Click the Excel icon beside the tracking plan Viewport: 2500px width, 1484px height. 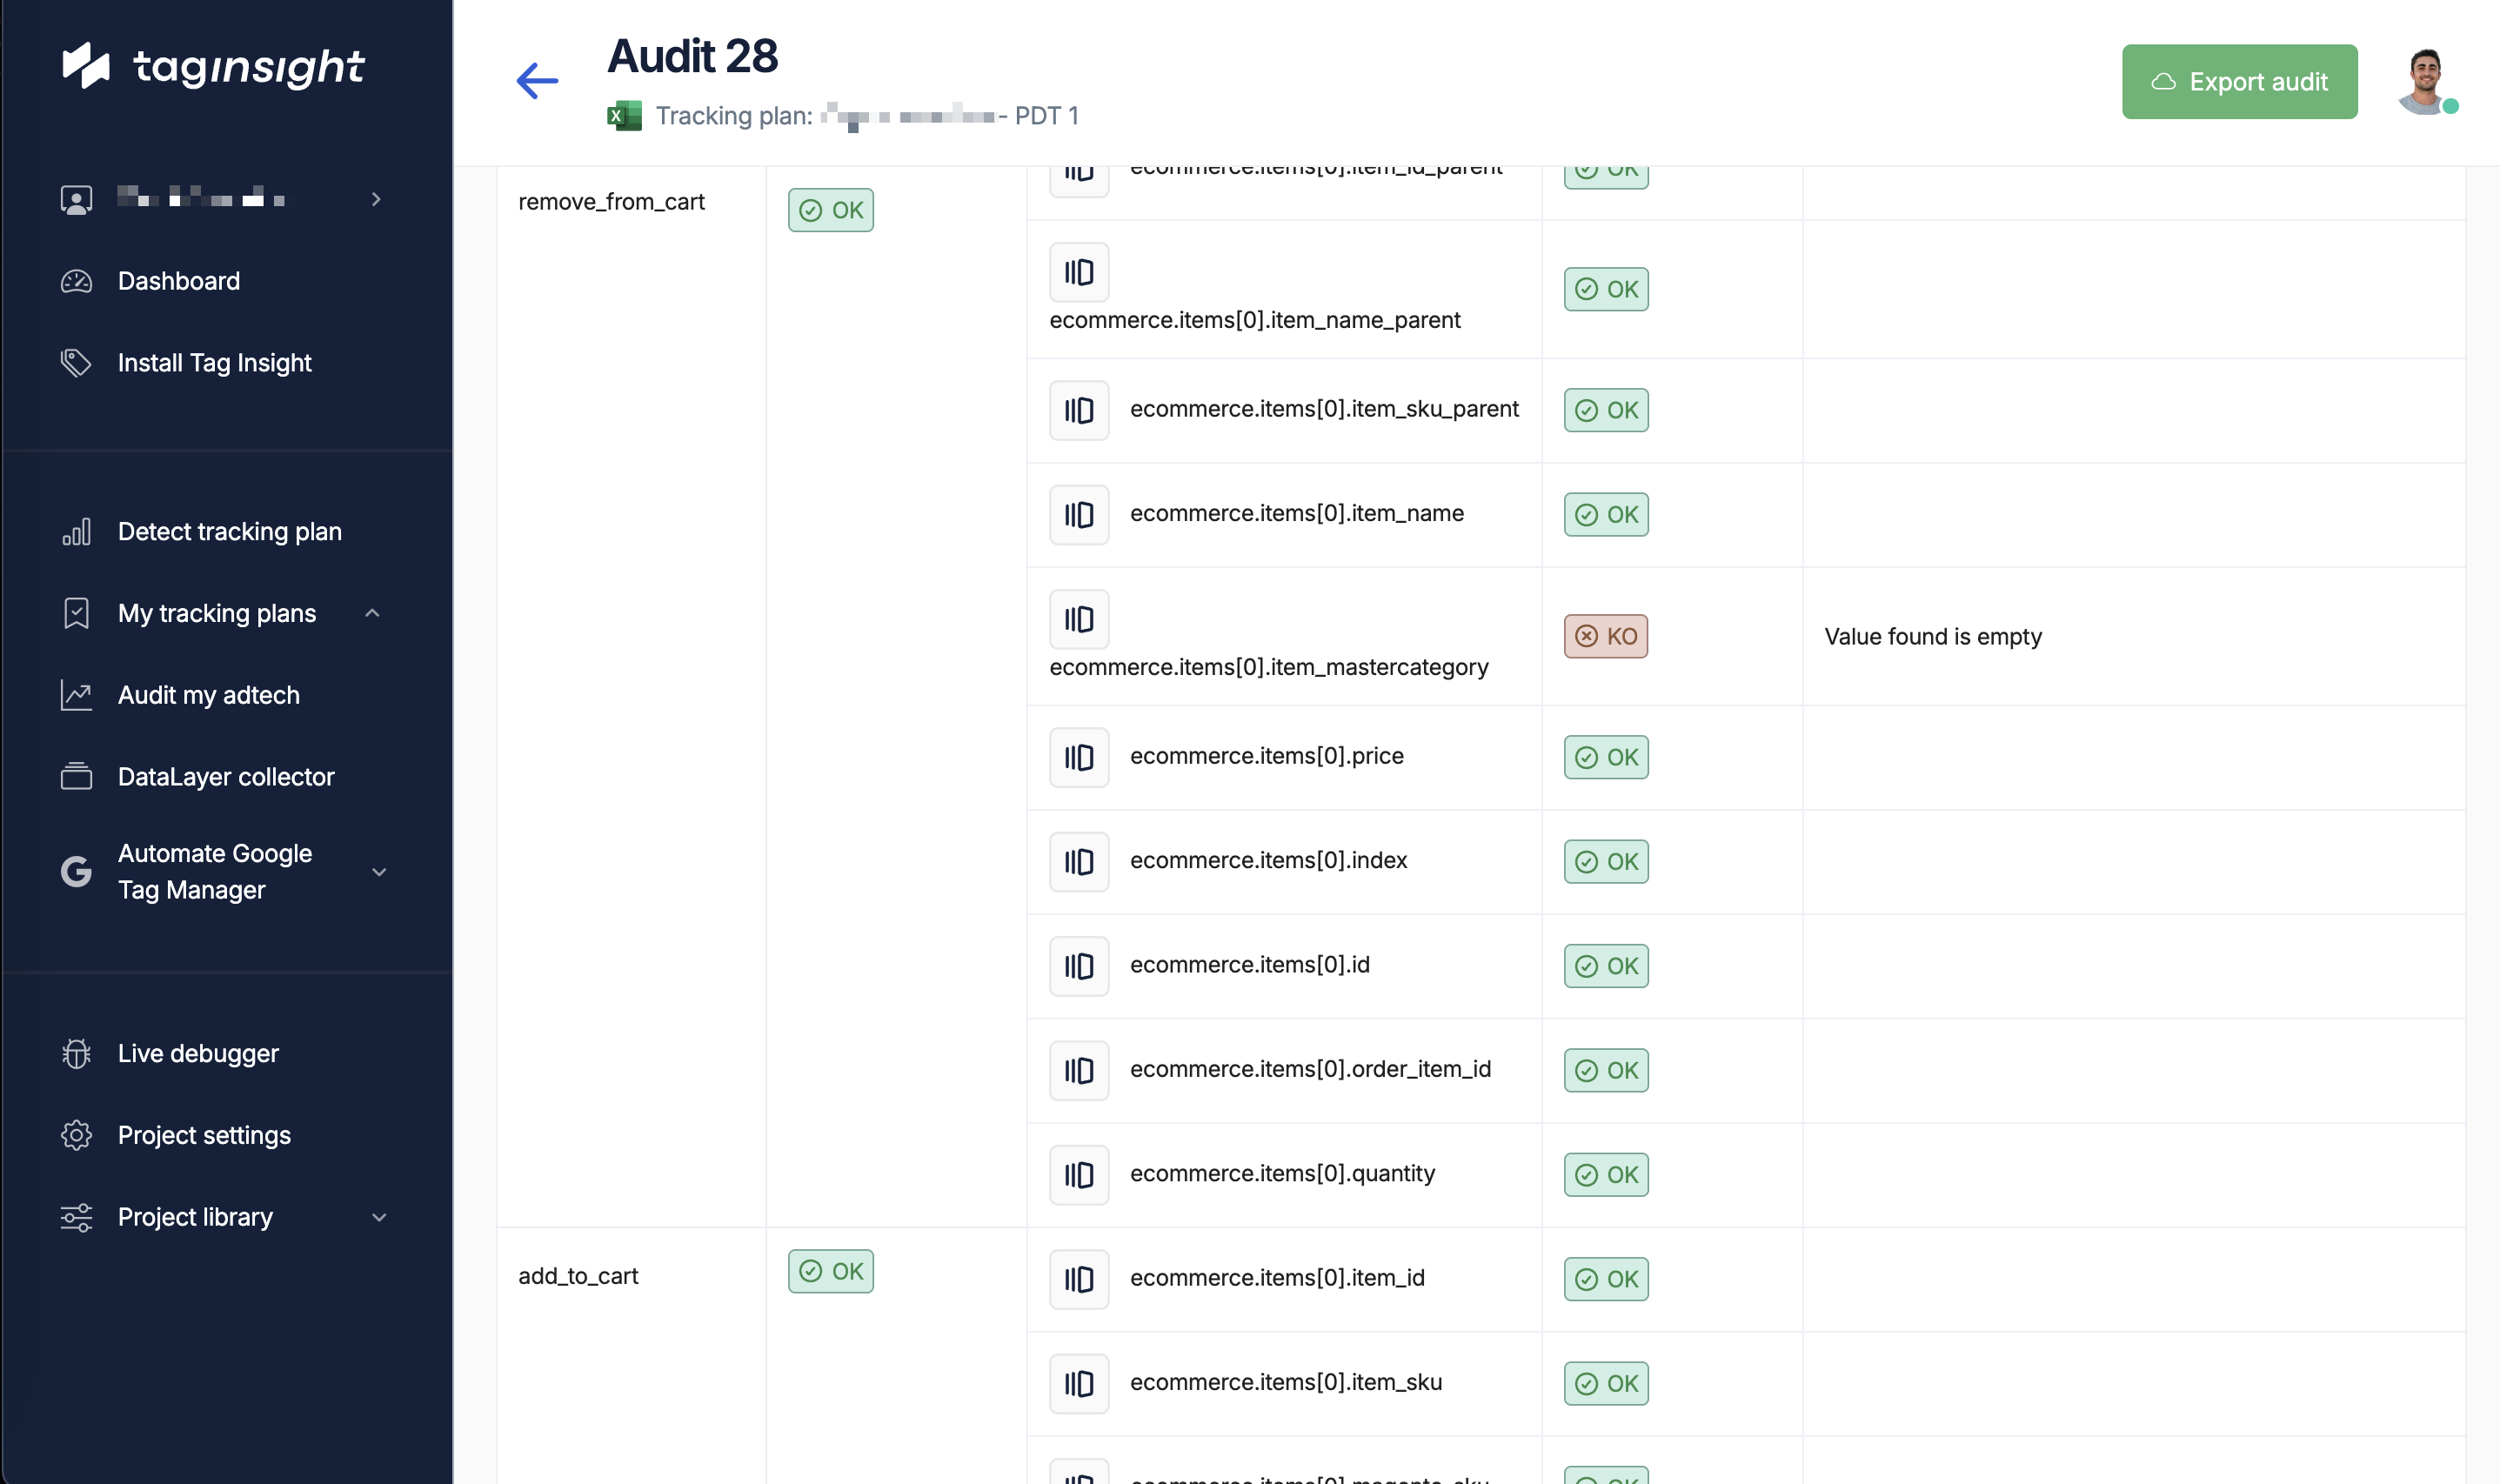(x=623, y=115)
